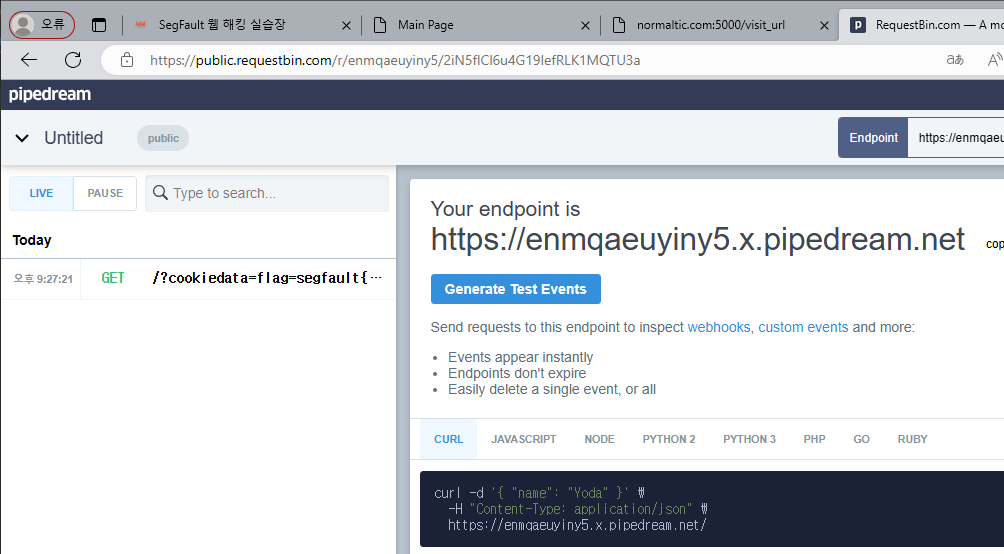Switch to the Main Page tab

(481, 26)
